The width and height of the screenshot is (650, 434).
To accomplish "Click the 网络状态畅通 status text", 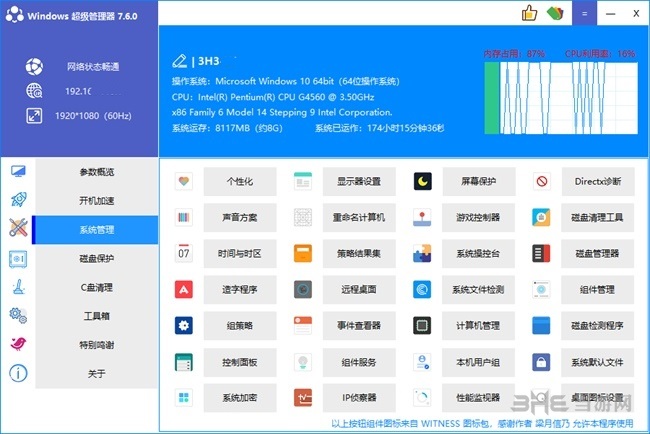I will (93, 66).
